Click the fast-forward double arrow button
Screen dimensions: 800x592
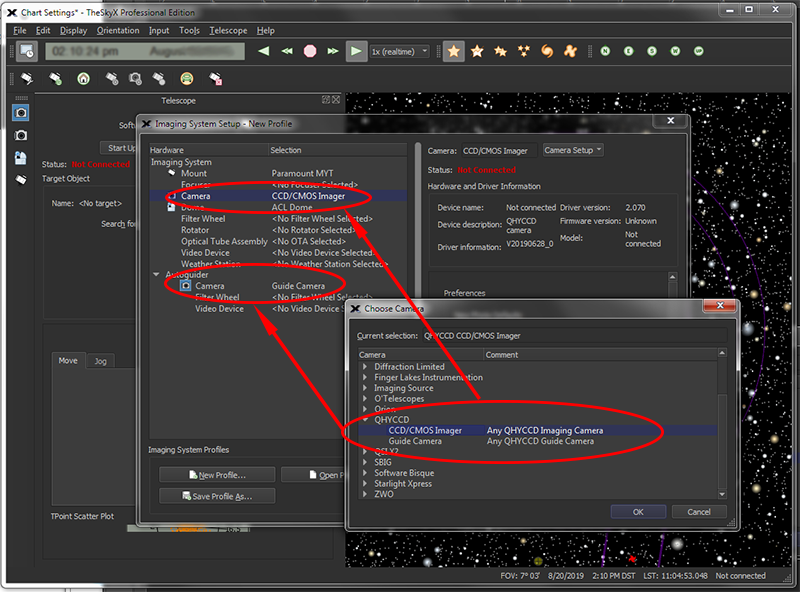point(333,51)
